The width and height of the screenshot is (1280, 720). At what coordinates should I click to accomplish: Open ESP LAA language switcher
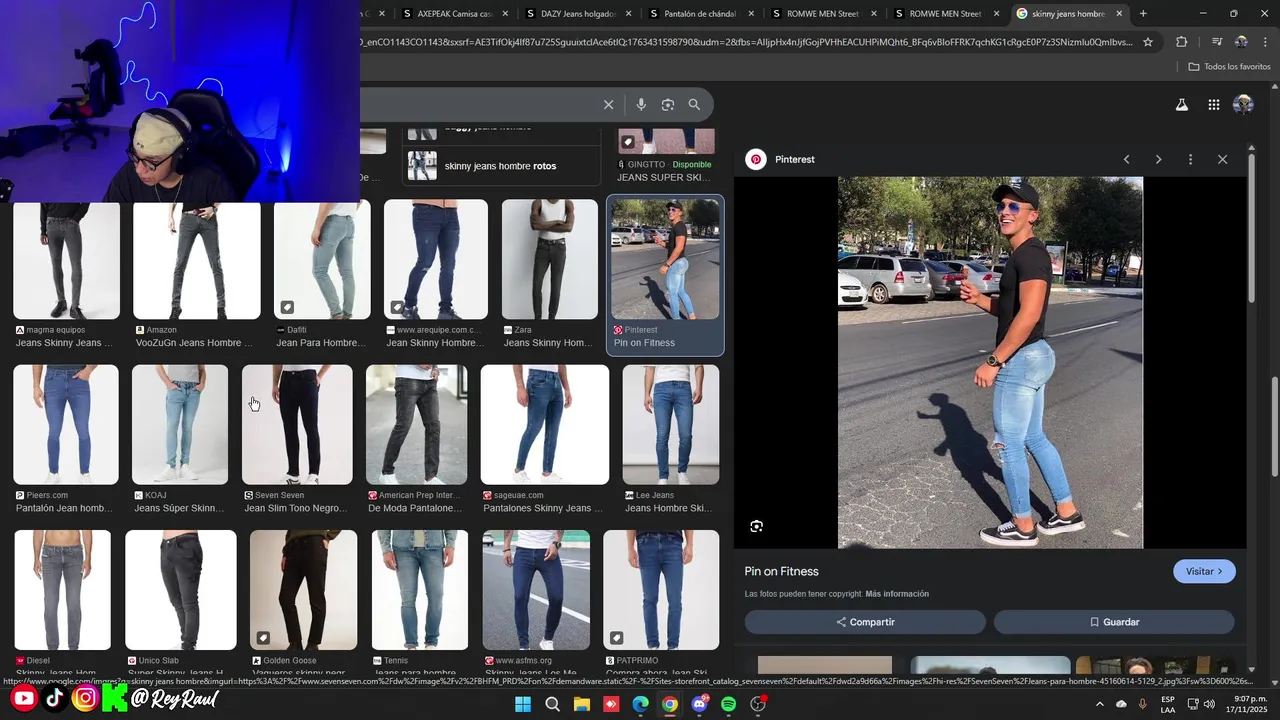coord(1168,704)
